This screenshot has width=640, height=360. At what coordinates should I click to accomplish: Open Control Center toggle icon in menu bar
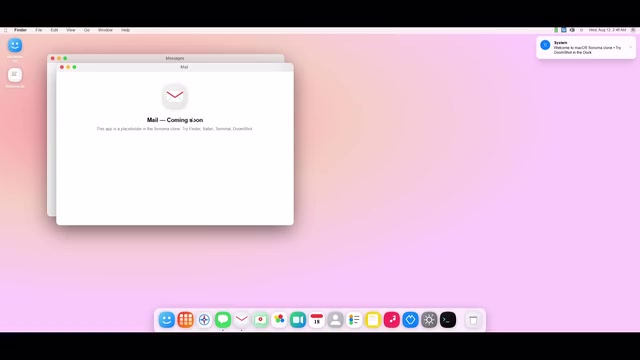pyautogui.click(x=572, y=30)
